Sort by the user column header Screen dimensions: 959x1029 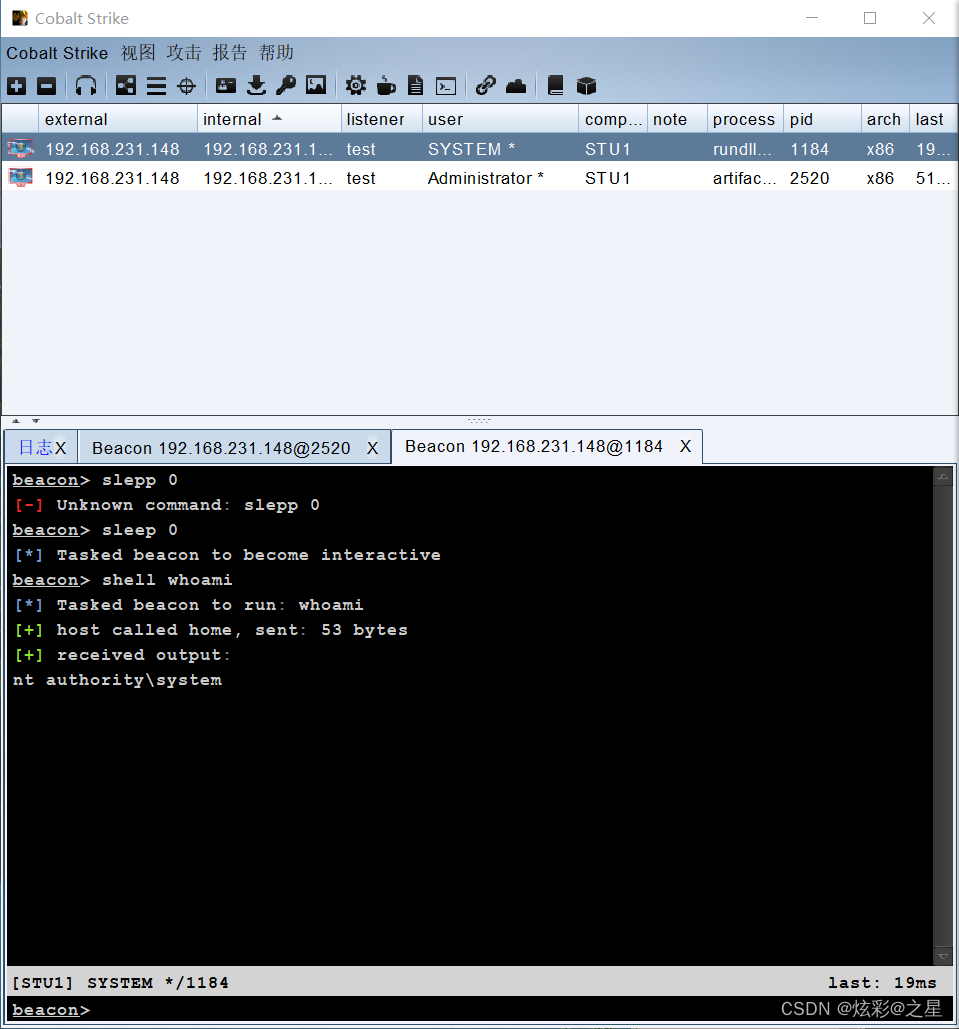(x=500, y=119)
